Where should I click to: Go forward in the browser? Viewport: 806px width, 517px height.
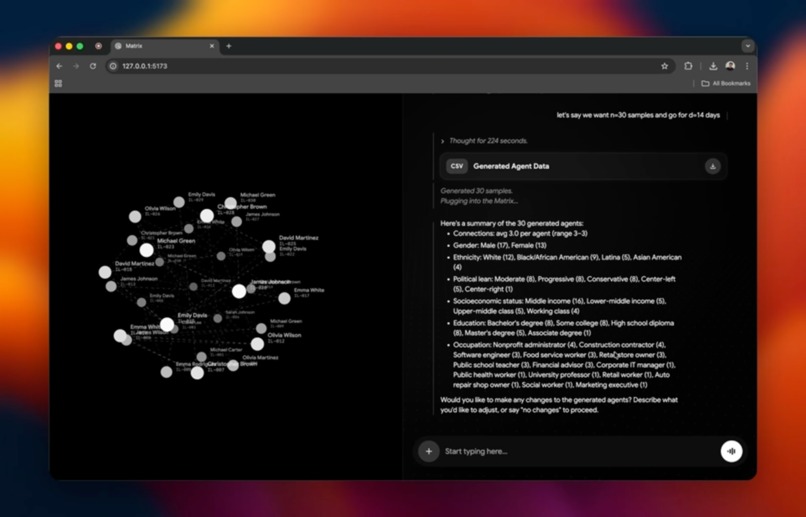[76, 66]
